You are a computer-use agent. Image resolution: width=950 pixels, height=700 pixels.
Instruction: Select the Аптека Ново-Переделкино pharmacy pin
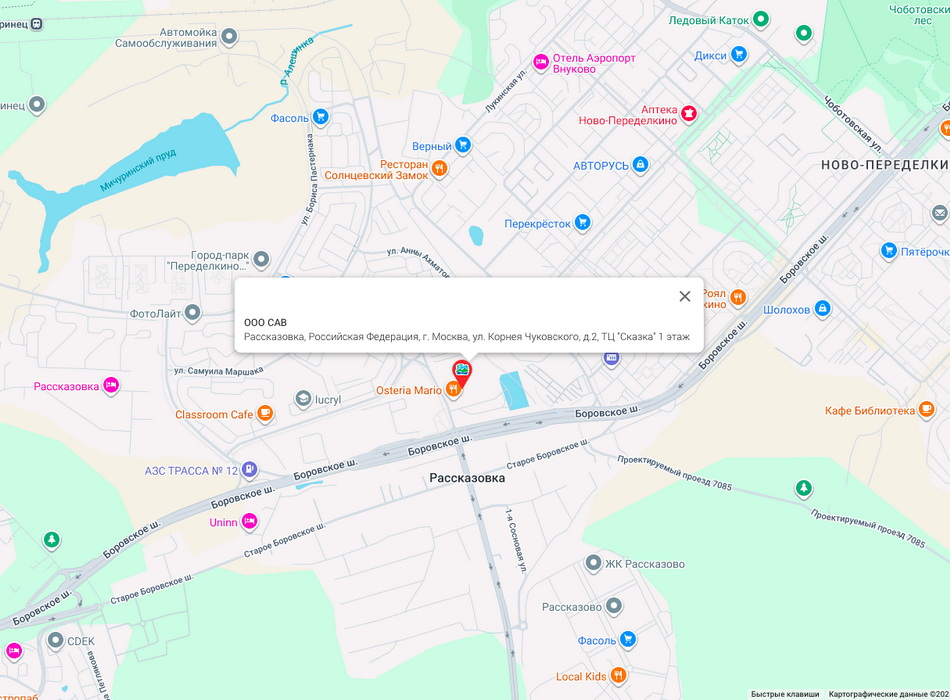(x=688, y=113)
